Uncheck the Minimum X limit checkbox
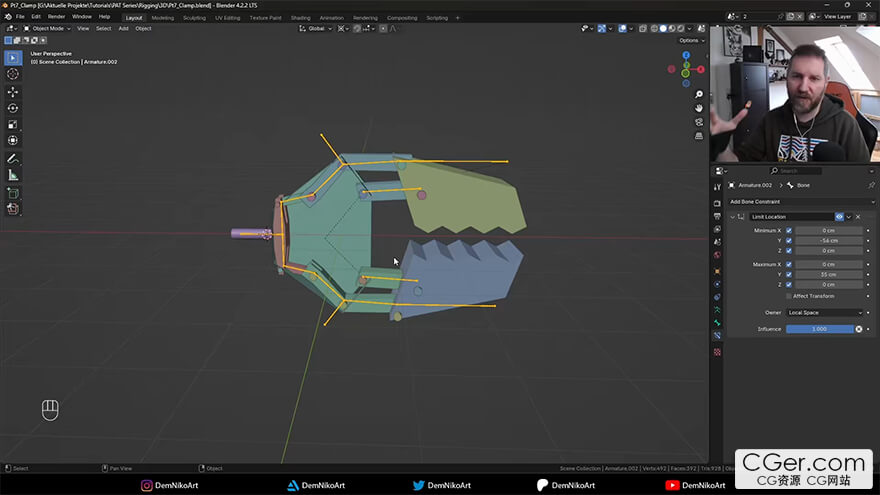Screen dimensions: 880x495 789,230
